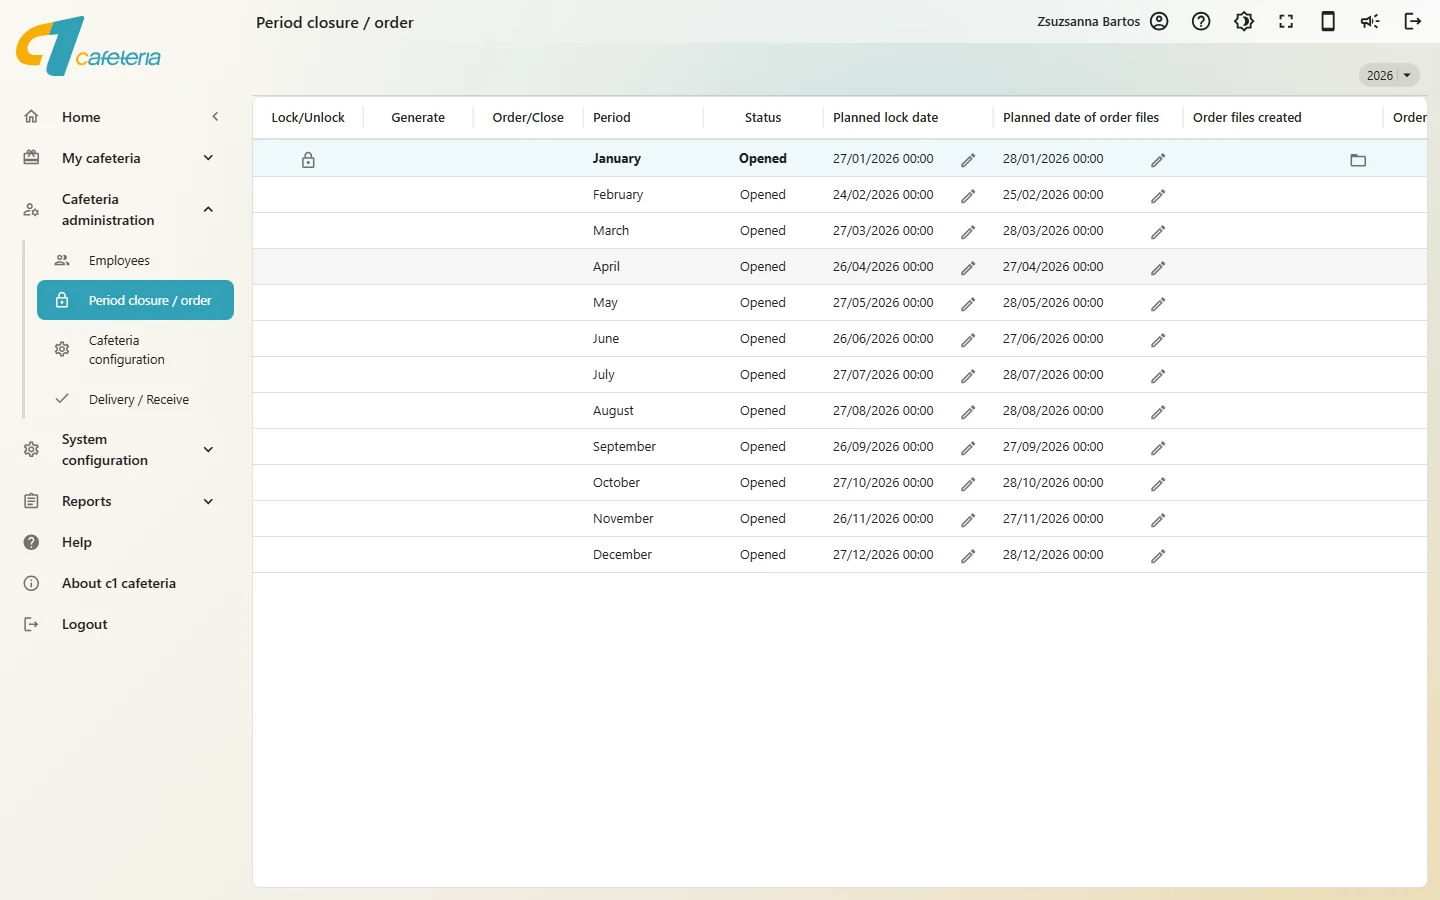The image size is (1440, 900).
Task: Edit November planned lock date pencil
Action: tap(968, 520)
